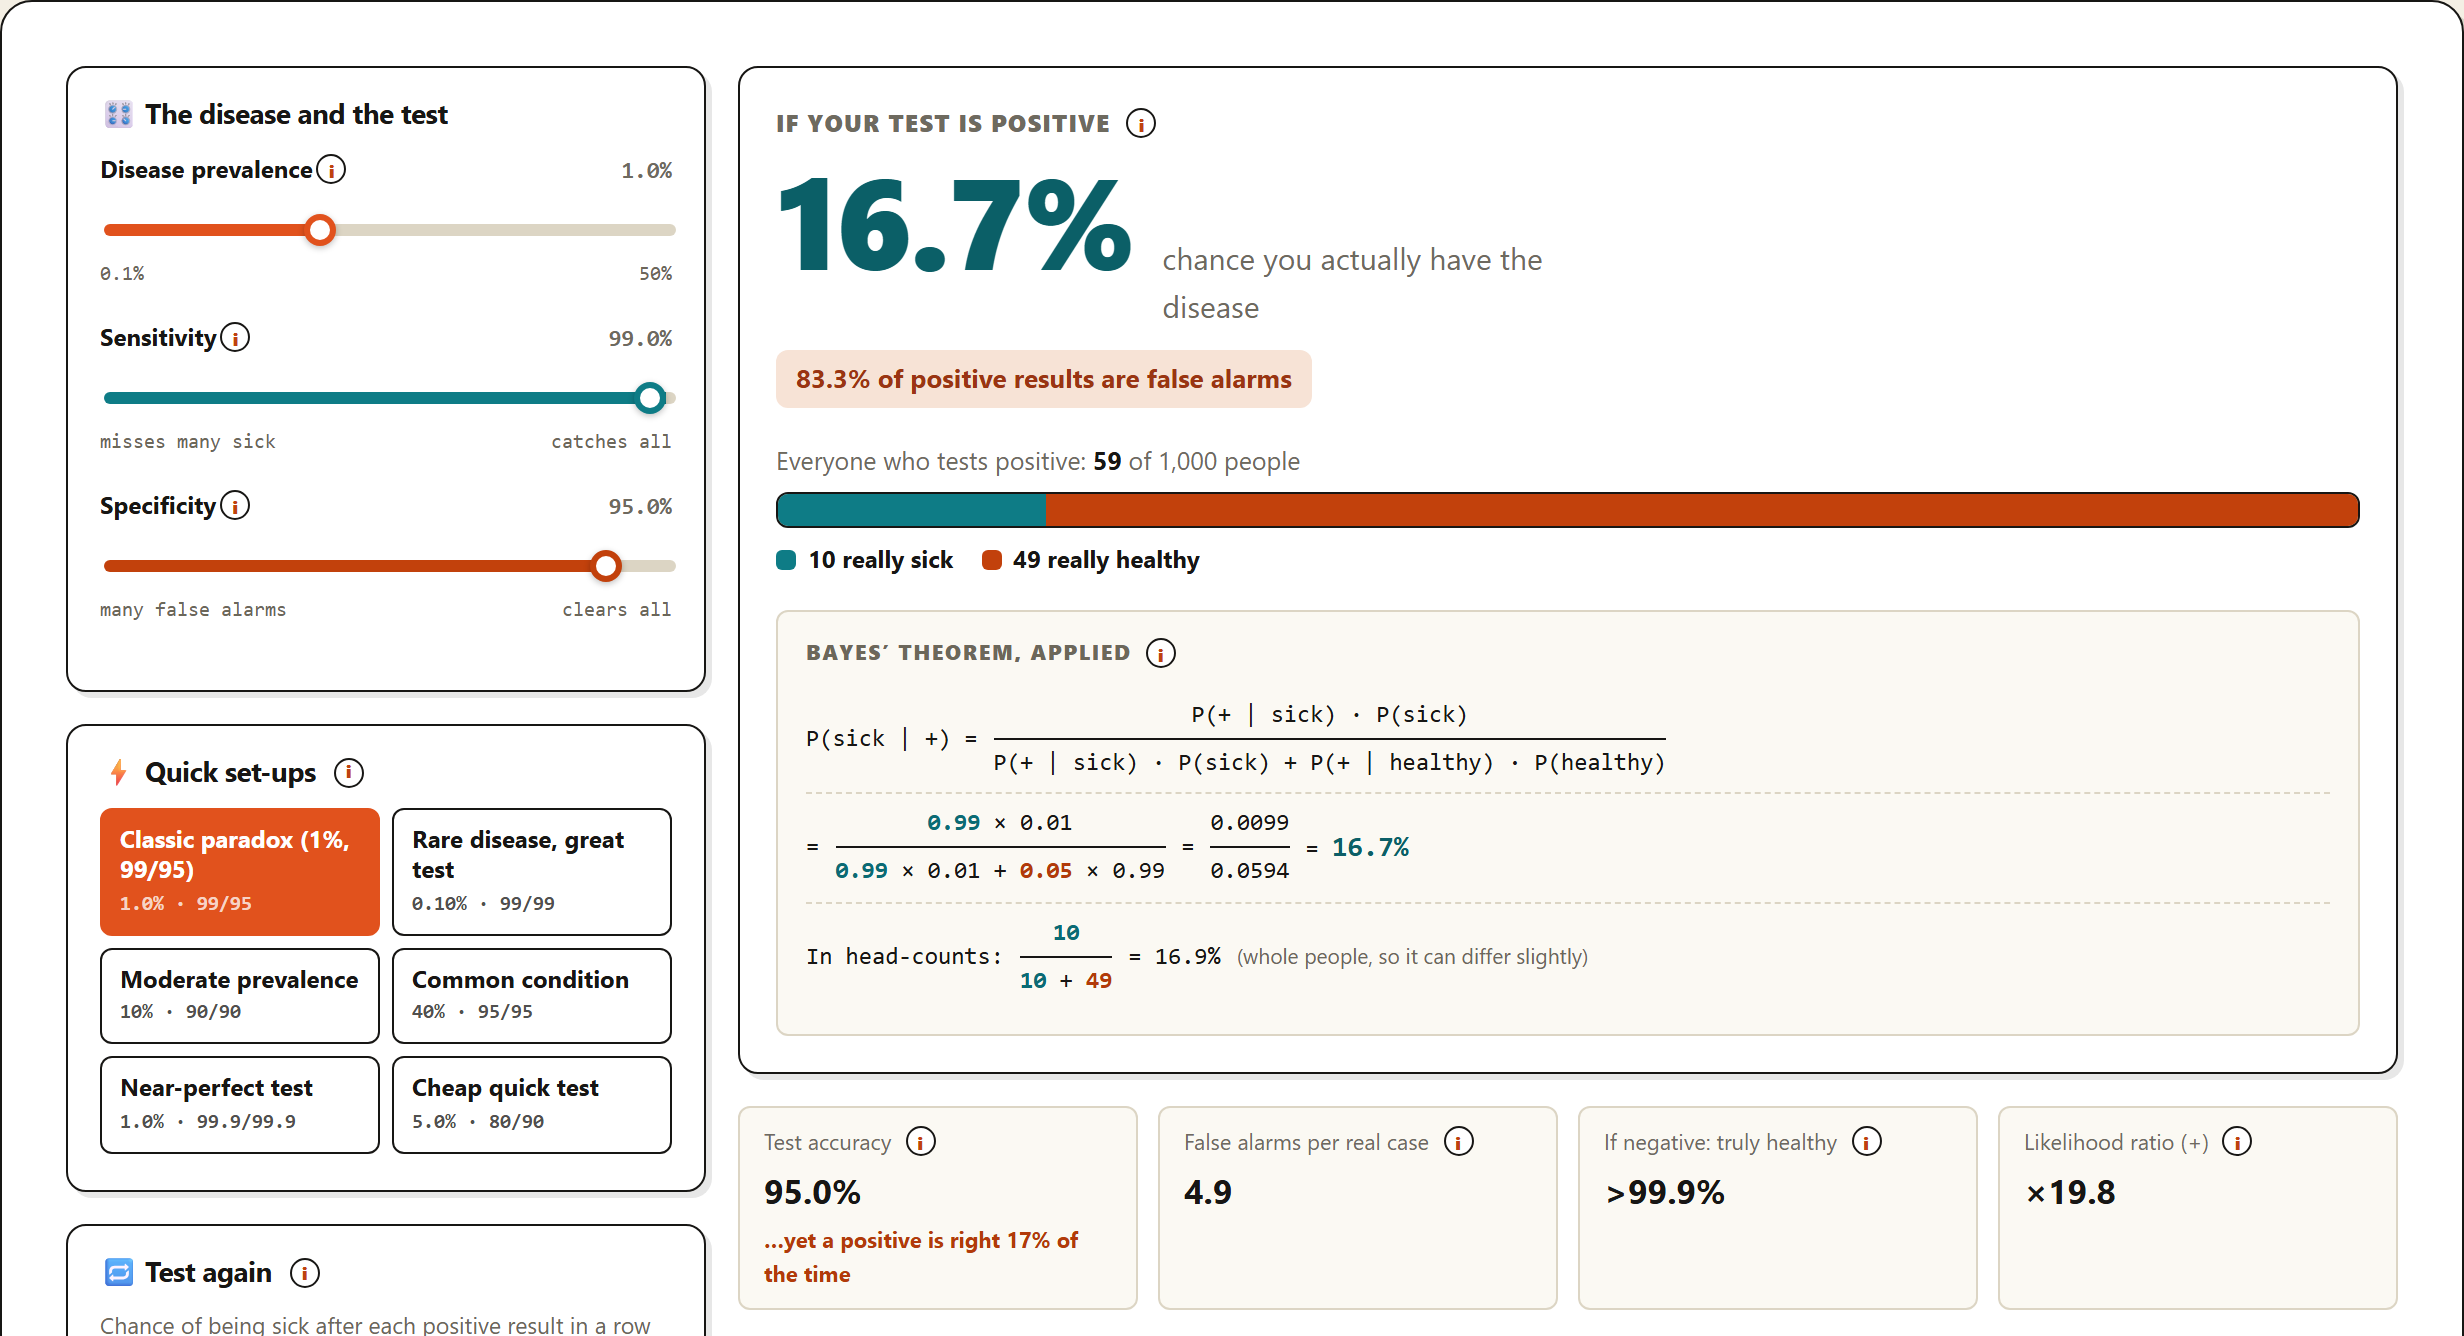Image resolution: width=2464 pixels, height=1336 pixels.
Task: Show Likelihood ratio (+) info icon
Action: 2236,1141
